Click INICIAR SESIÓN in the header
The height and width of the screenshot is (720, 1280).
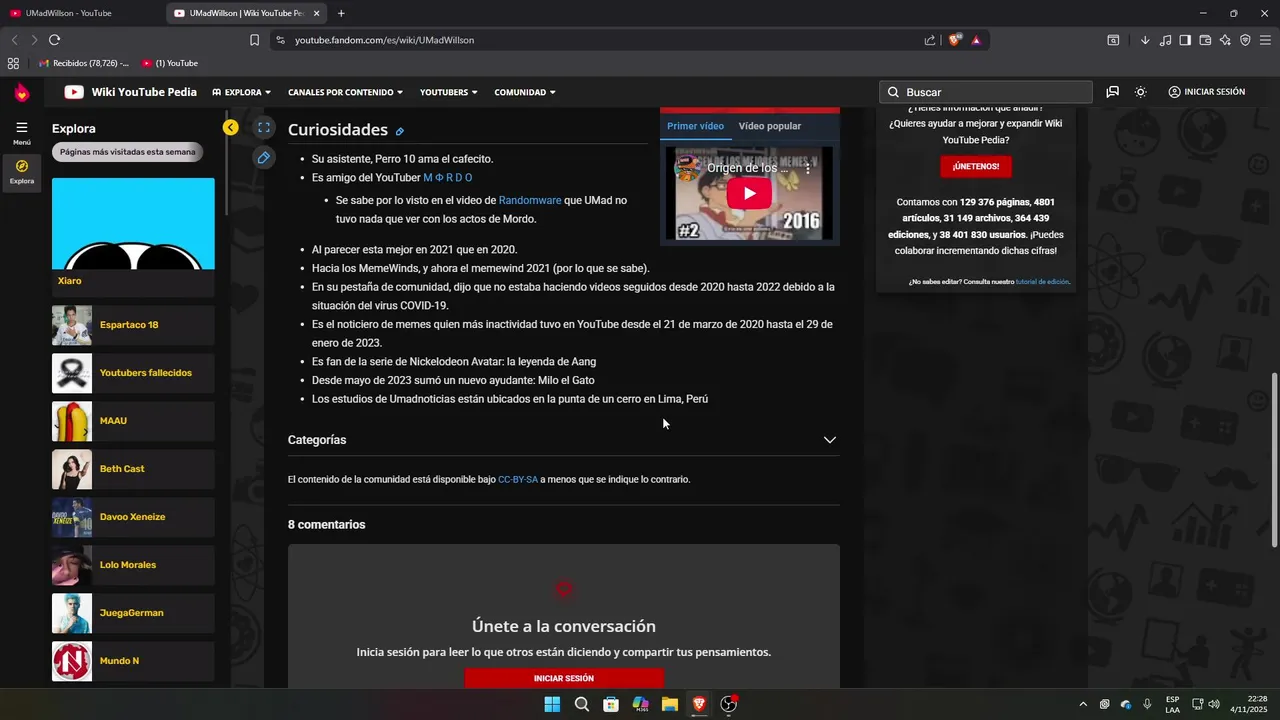pos(1207,92)
